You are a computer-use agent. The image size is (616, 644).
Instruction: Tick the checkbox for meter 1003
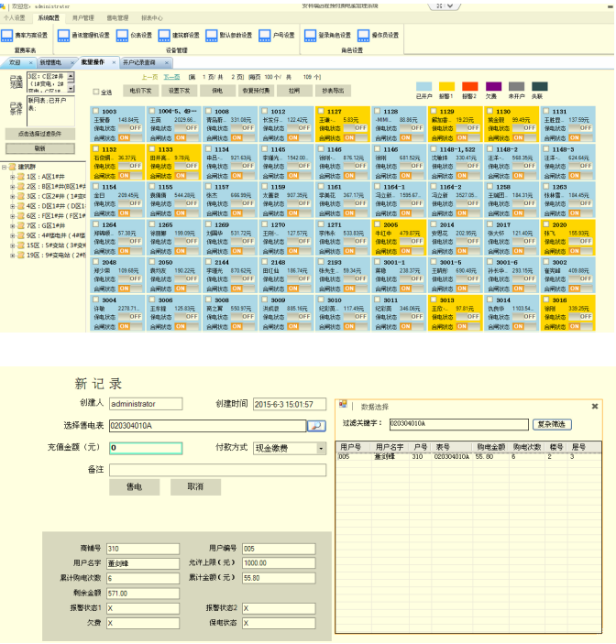[97, 112]
